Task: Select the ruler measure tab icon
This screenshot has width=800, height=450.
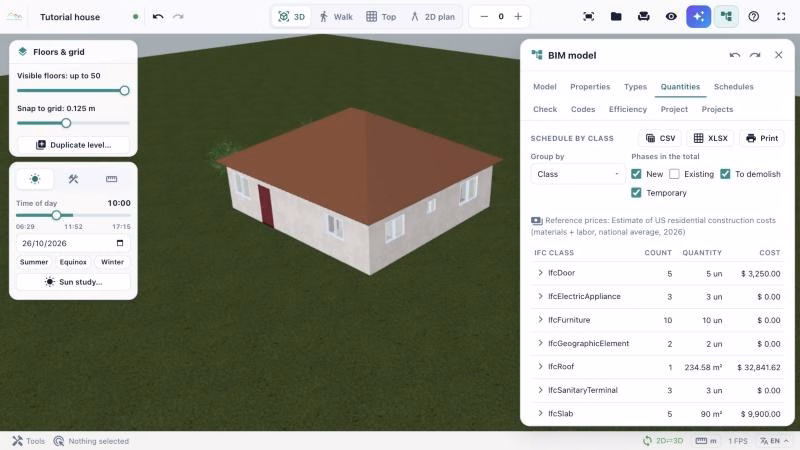Action: [x=111, y=179]
